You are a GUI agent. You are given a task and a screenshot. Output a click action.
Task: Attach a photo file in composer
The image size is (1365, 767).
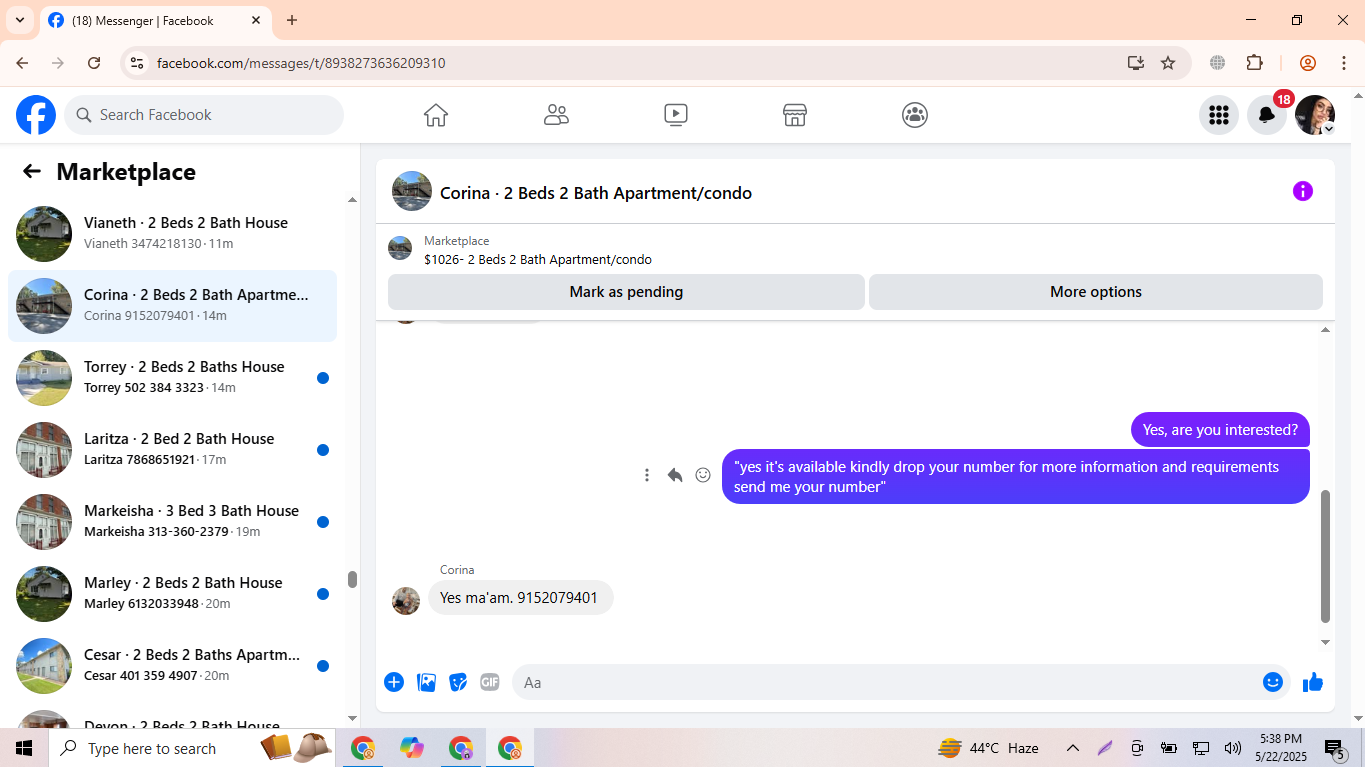[426, 682]
